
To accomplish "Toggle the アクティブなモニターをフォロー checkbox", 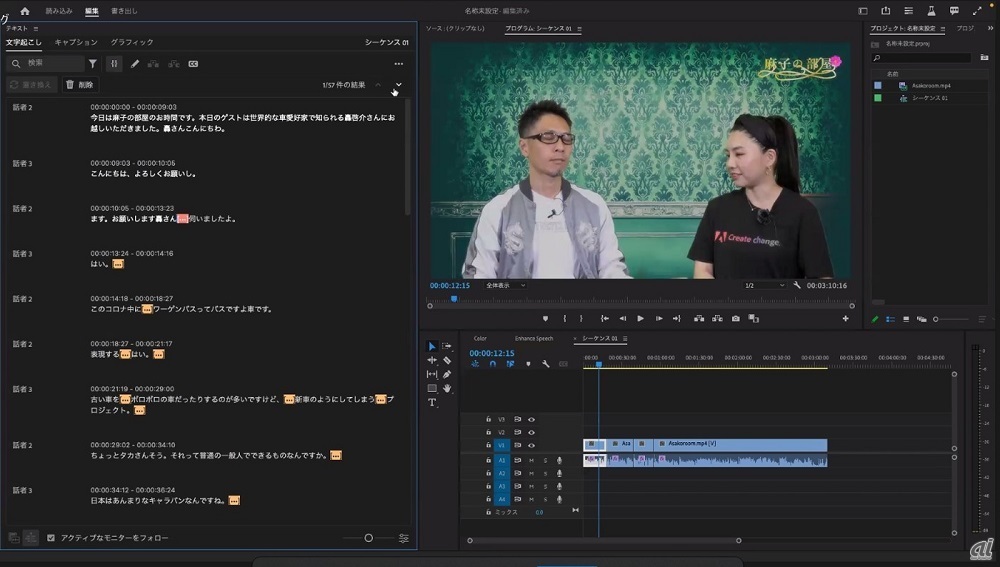I will coord(51,538).
